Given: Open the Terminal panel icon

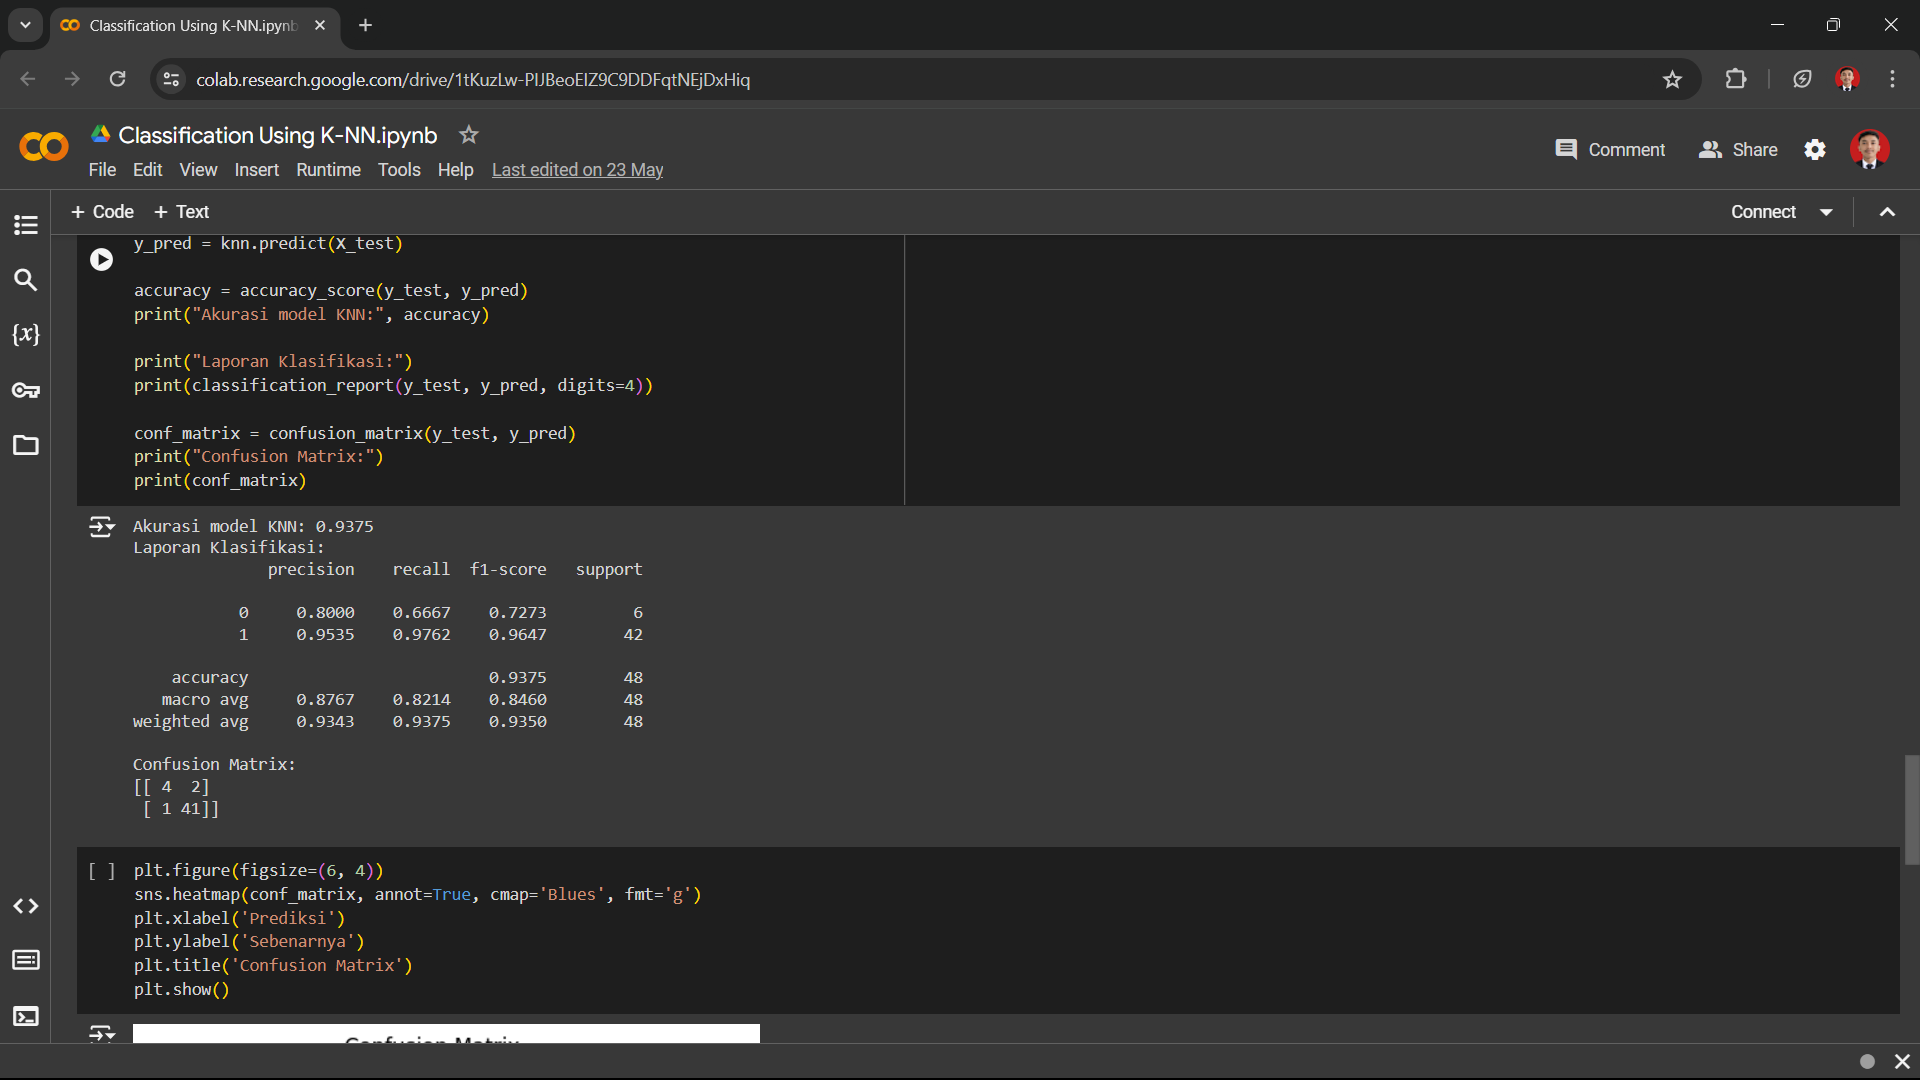Looking at the screenshot, I should (x=26, y=1016).
